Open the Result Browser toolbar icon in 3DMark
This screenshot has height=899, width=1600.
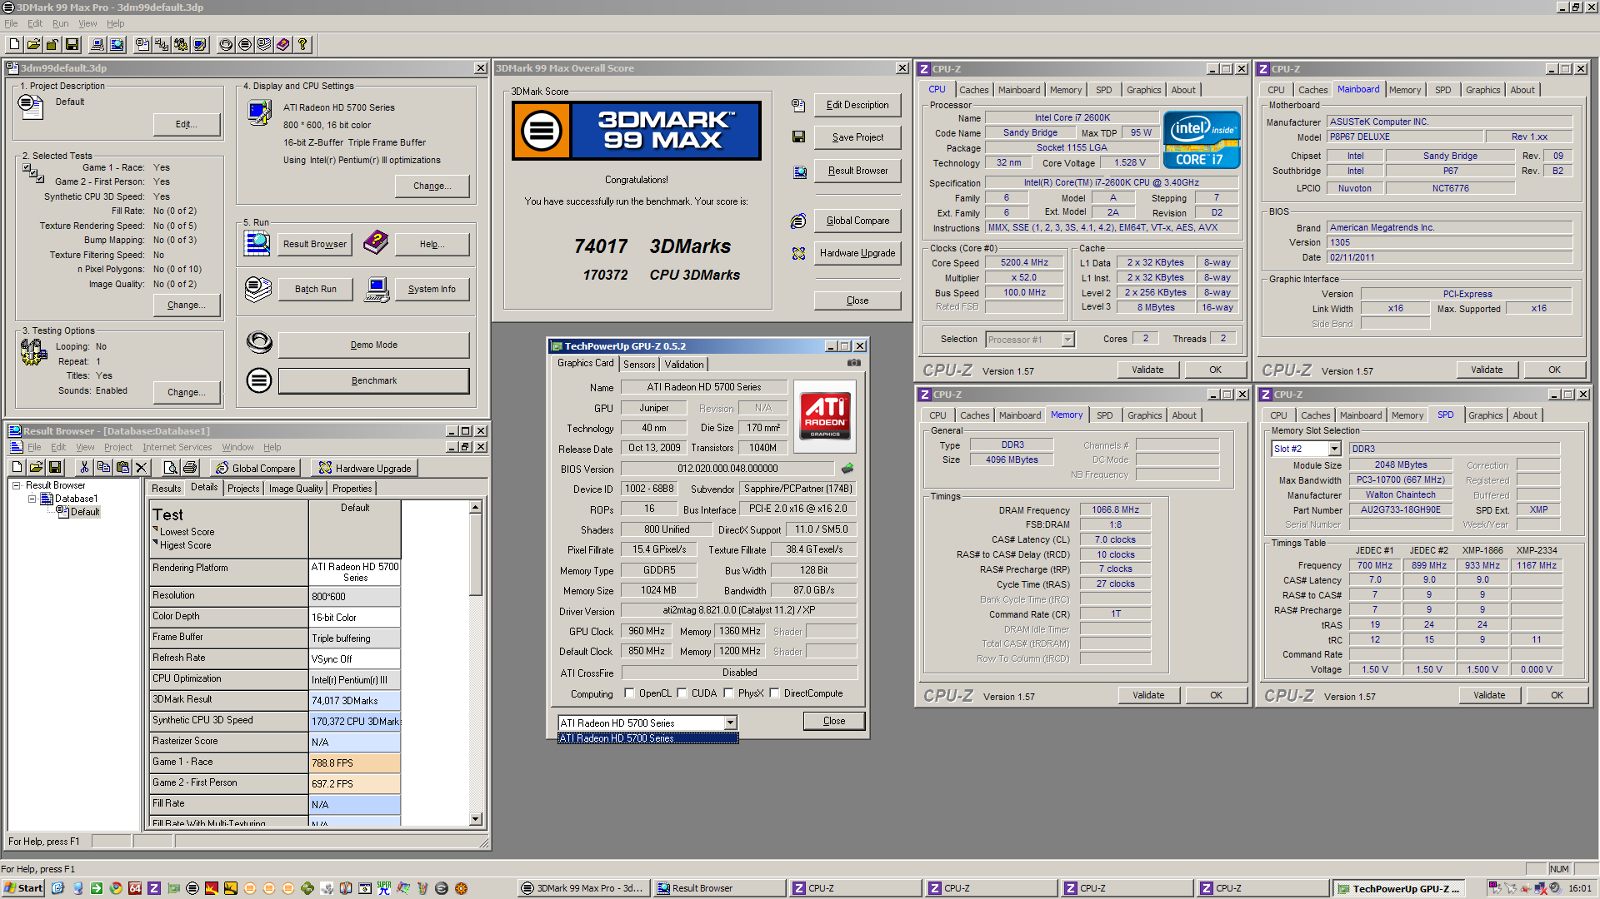point(117,44)
